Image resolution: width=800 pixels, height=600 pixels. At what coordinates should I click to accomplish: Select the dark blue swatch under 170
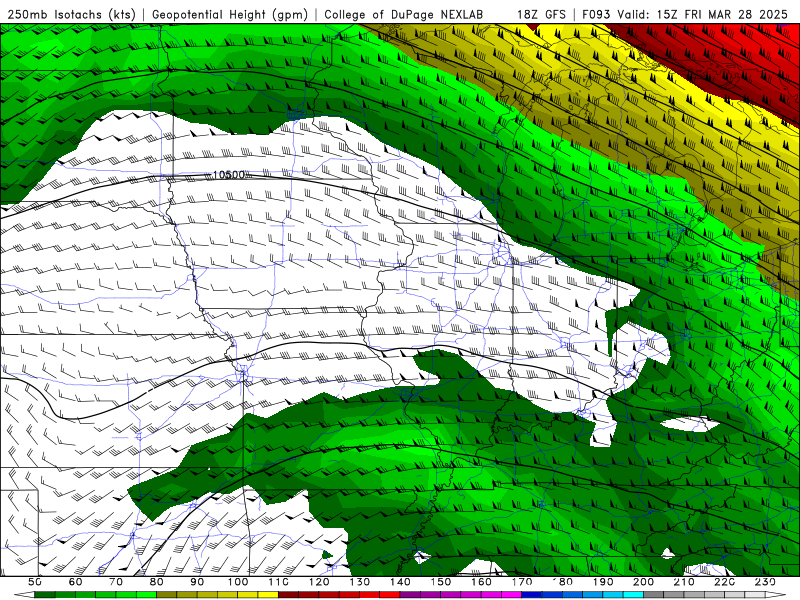532,594
